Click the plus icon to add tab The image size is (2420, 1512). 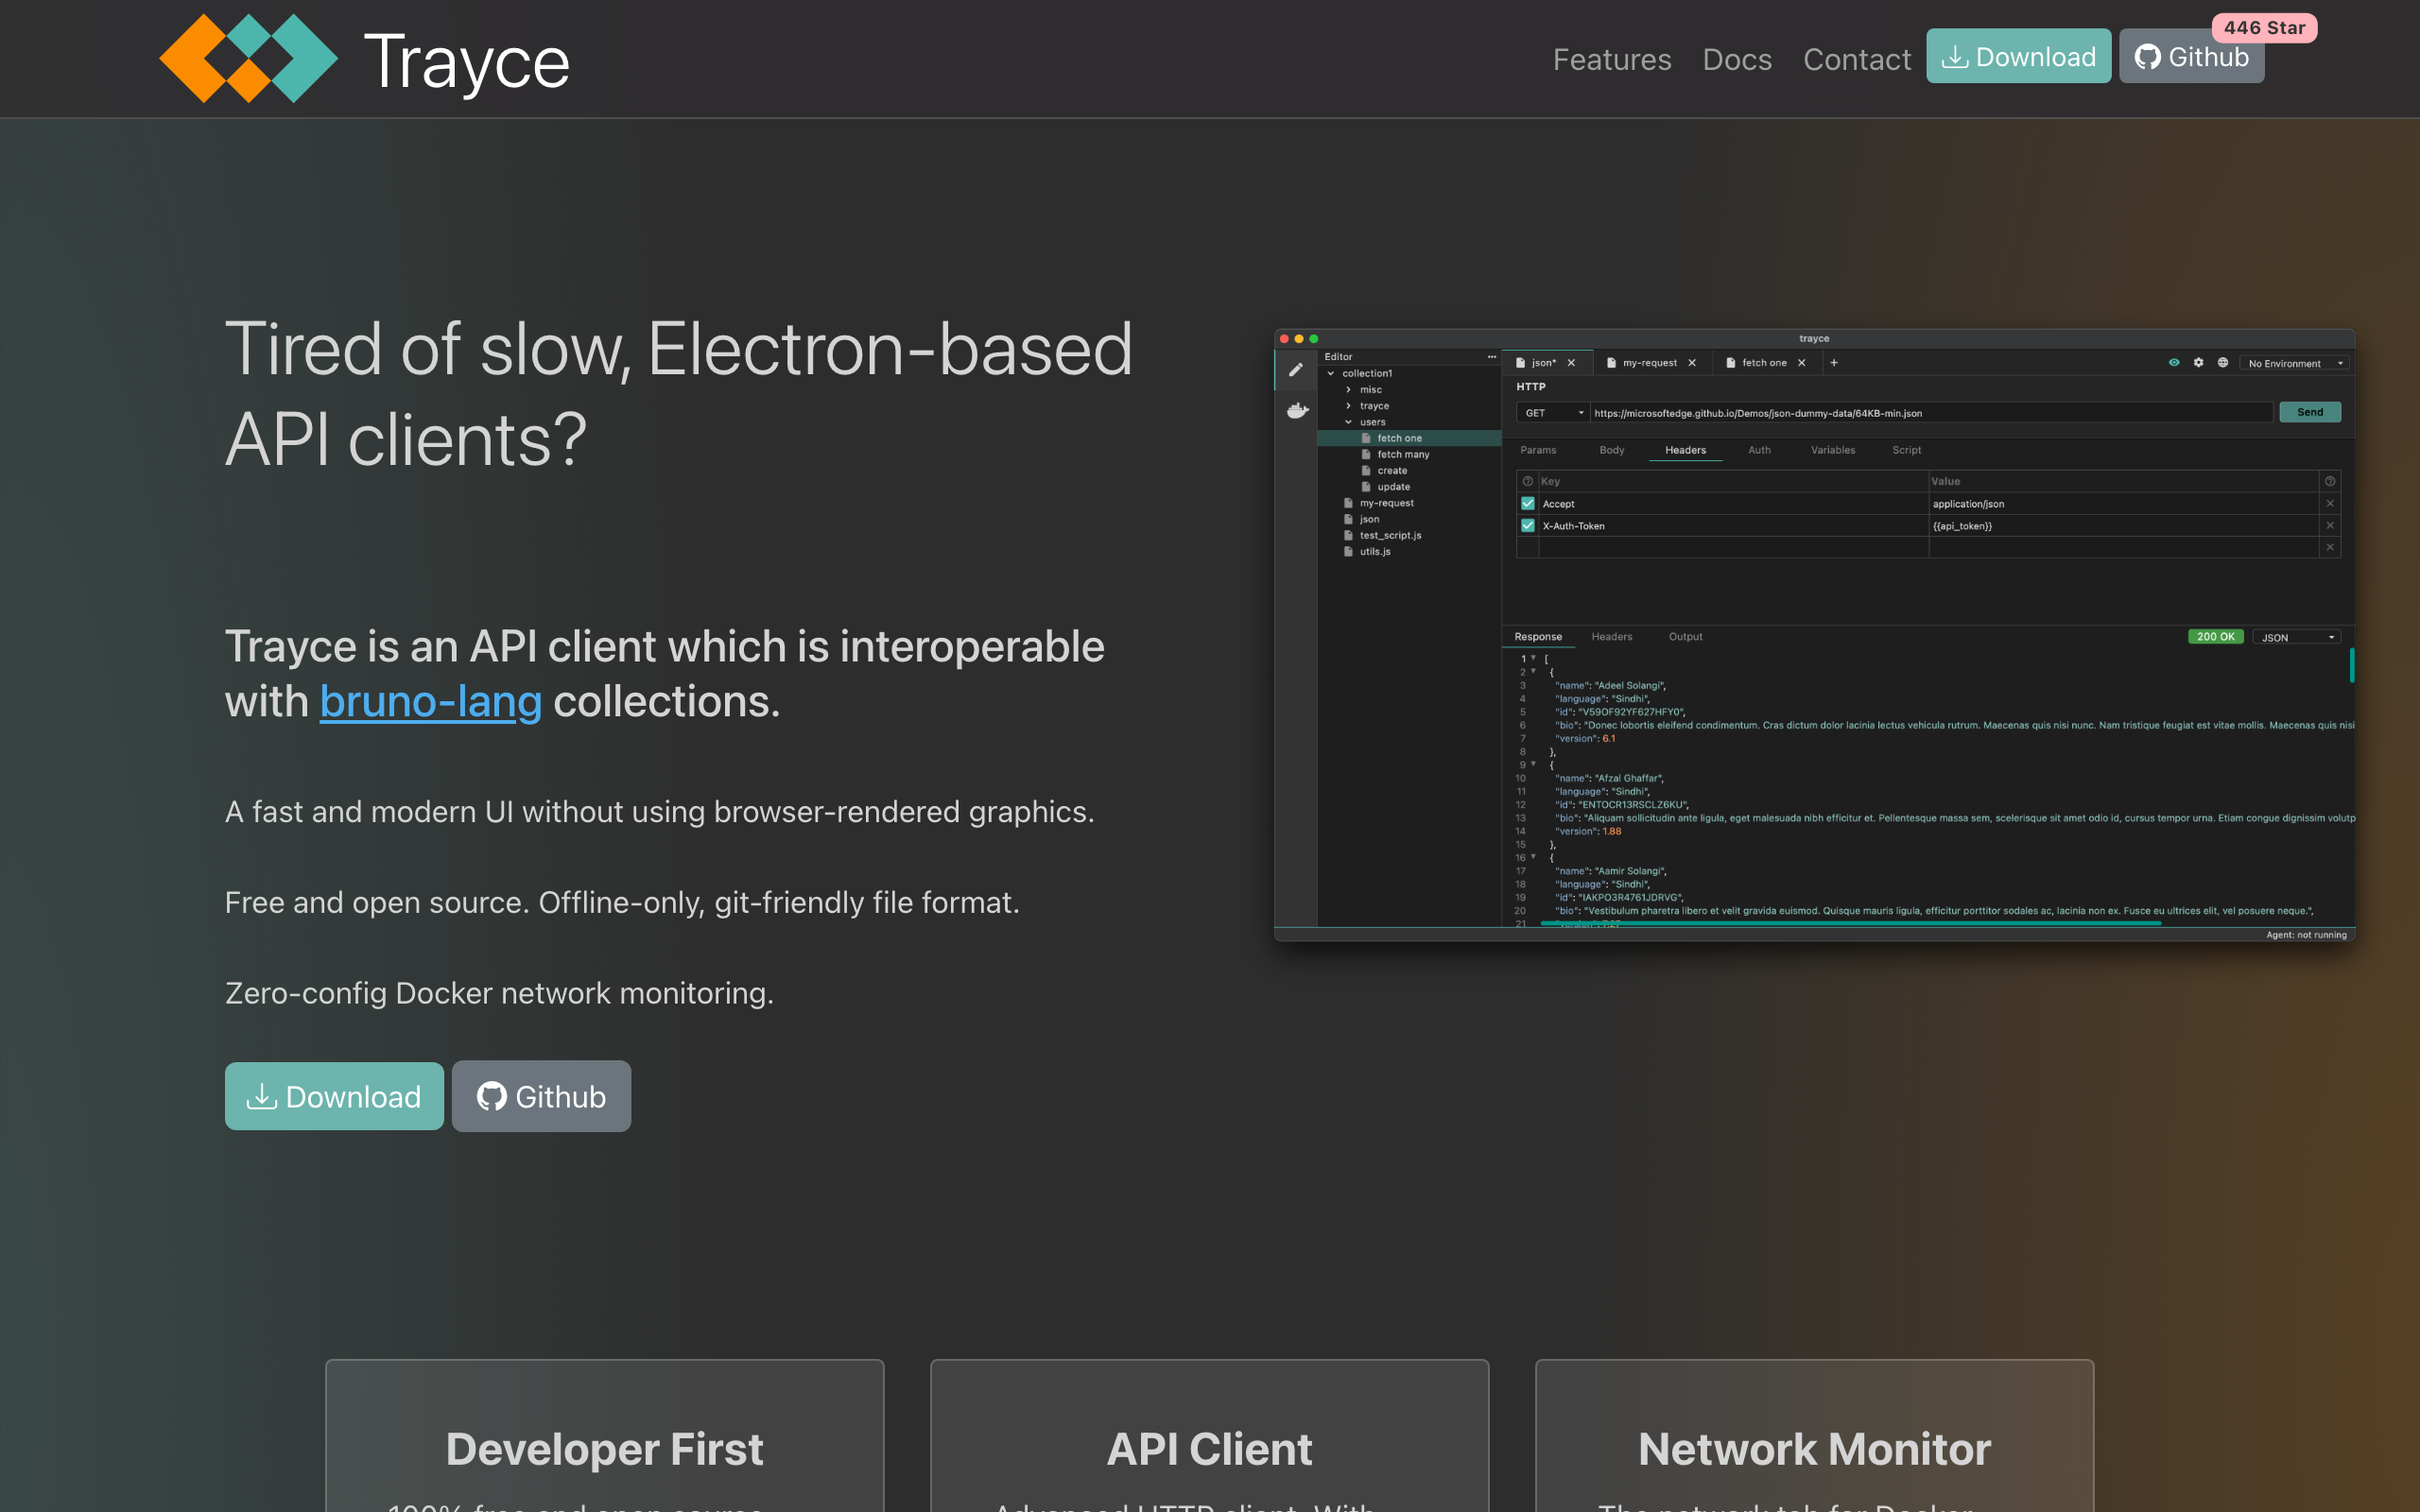click(x=1834, y=363)
